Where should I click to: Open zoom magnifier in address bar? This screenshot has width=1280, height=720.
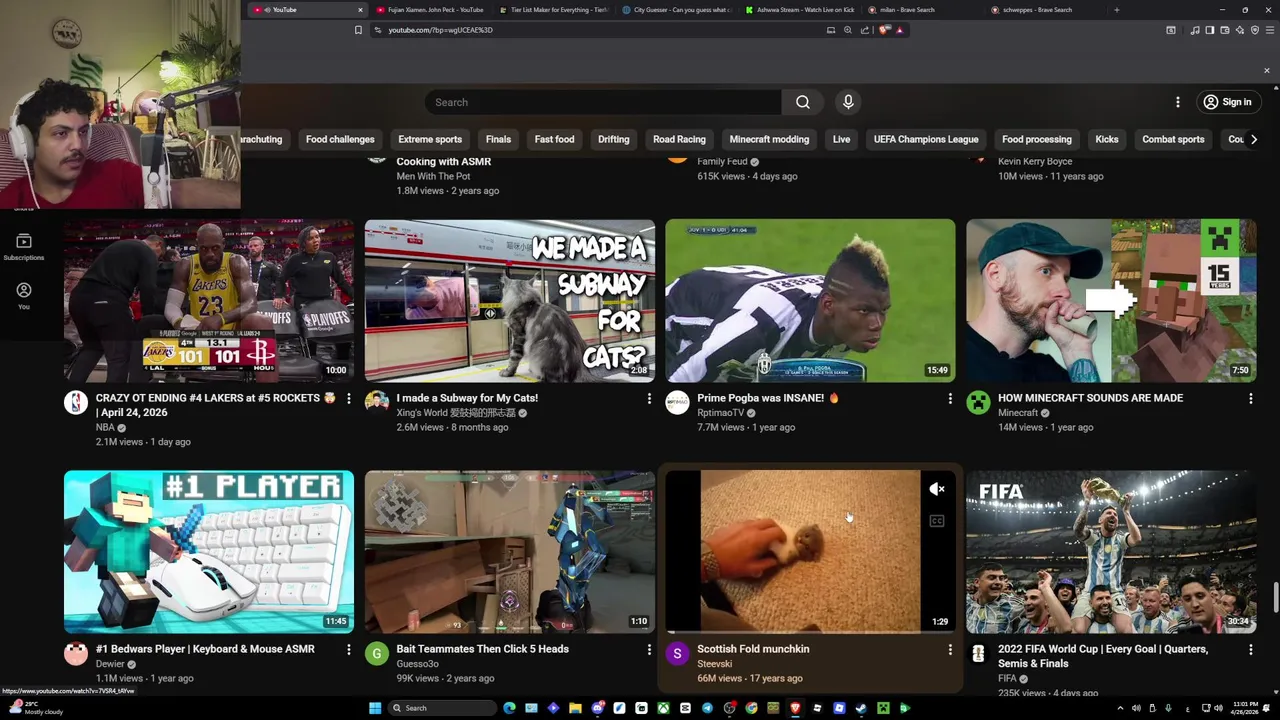coord(848,30)
